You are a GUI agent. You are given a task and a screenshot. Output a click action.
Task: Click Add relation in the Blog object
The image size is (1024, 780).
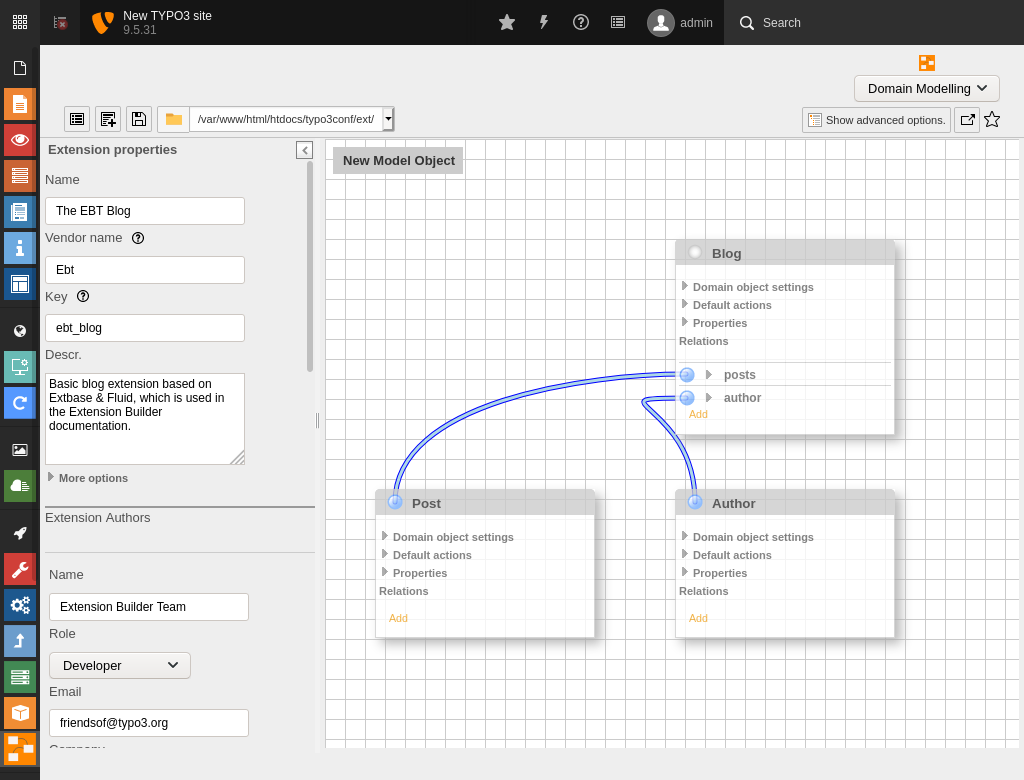pyautogui.click(x=698, y=414)
